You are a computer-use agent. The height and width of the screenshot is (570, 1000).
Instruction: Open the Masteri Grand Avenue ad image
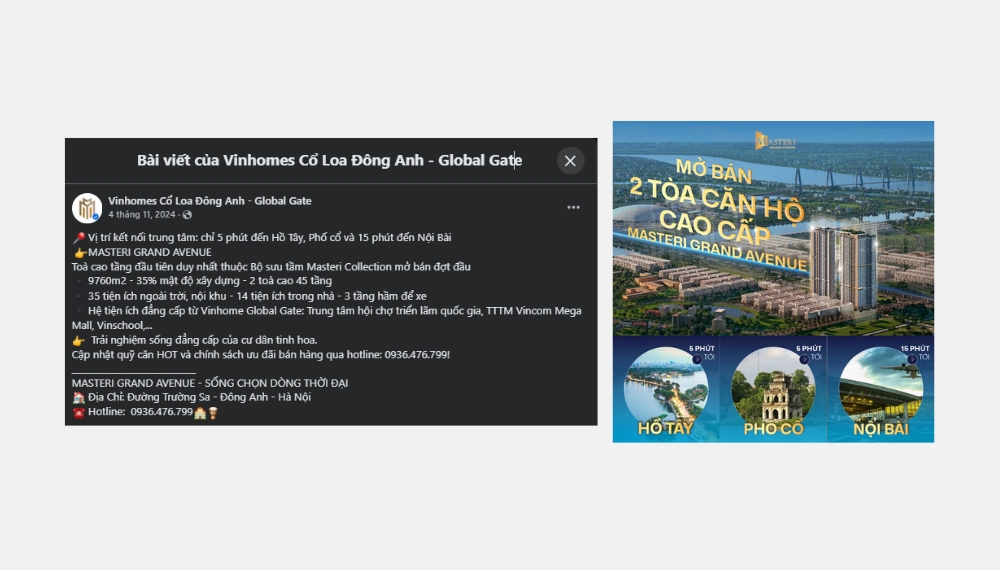click(773, 282)
